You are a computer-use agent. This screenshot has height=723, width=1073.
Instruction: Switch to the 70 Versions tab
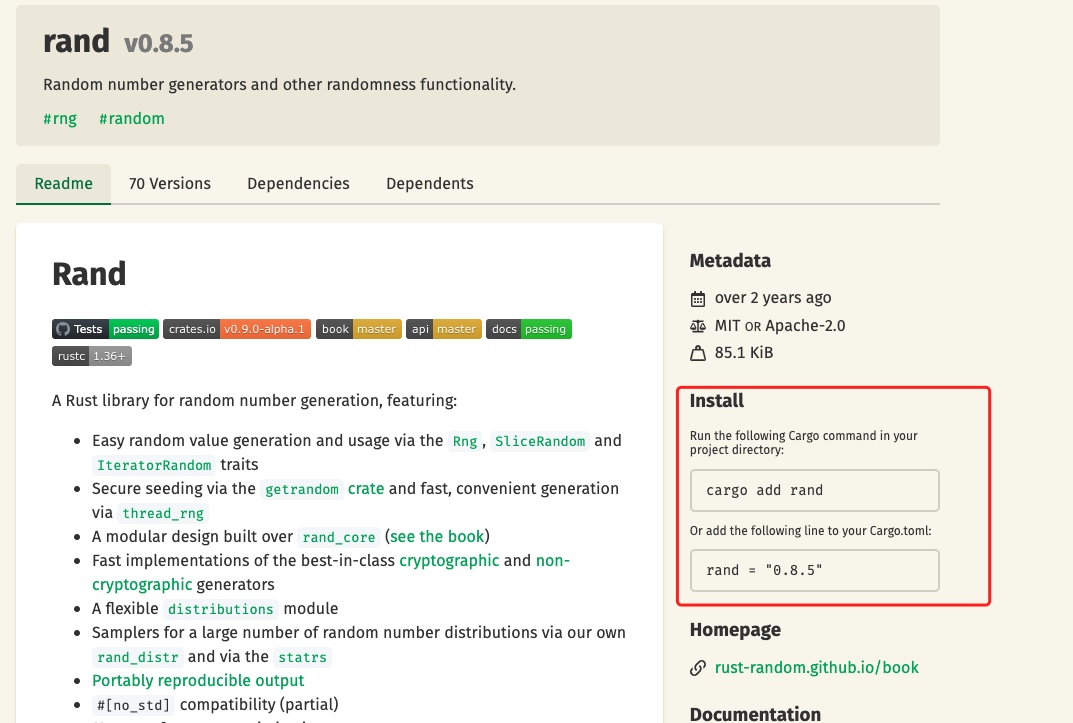click(x=170, y=184)
